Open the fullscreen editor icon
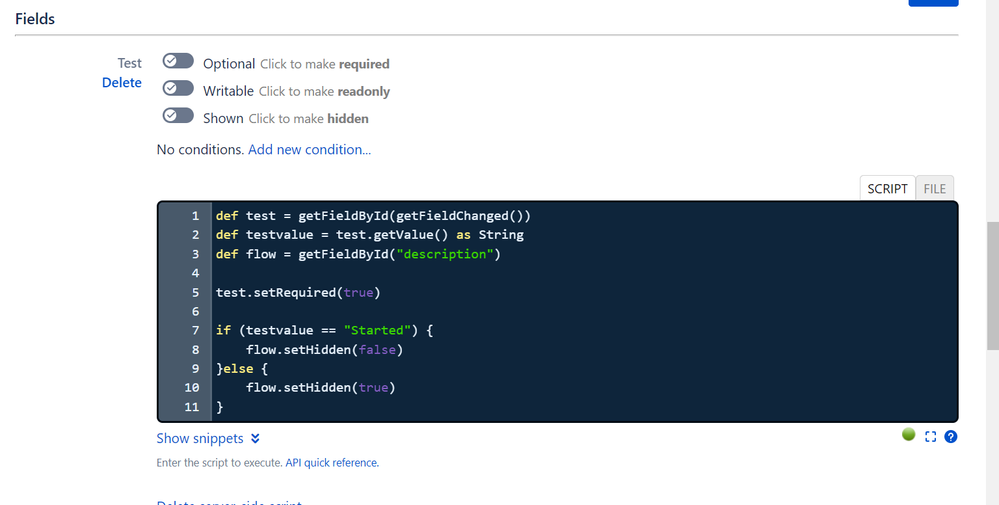 click(931, 437)
